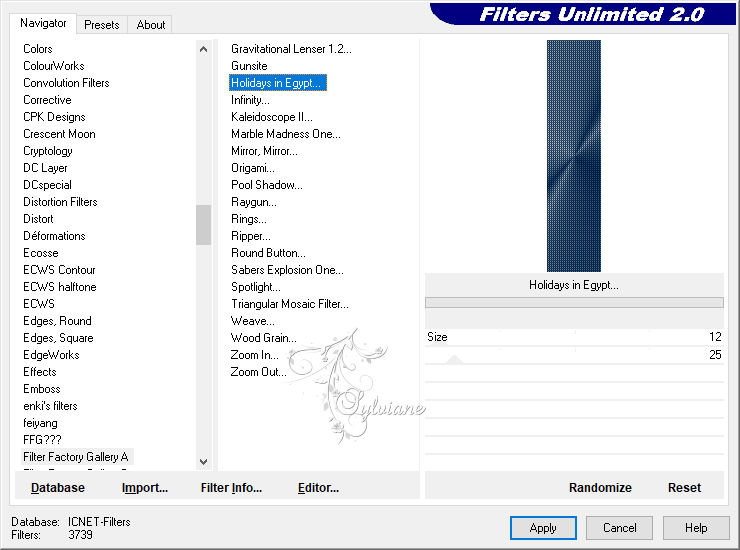This screenshot has width=740, height=550.
Task: Select the Ecosse category
Action: 41,253
